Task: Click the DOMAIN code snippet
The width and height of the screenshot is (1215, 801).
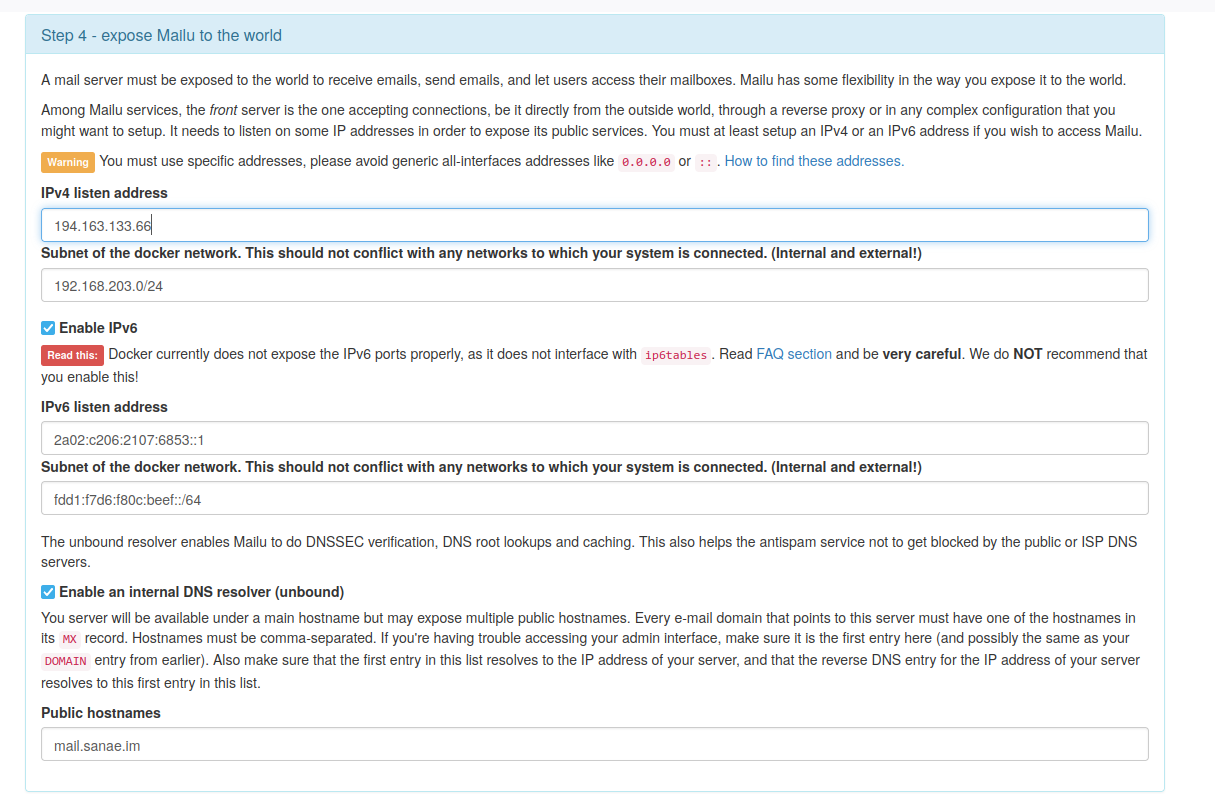Action: tap(66, 661)
